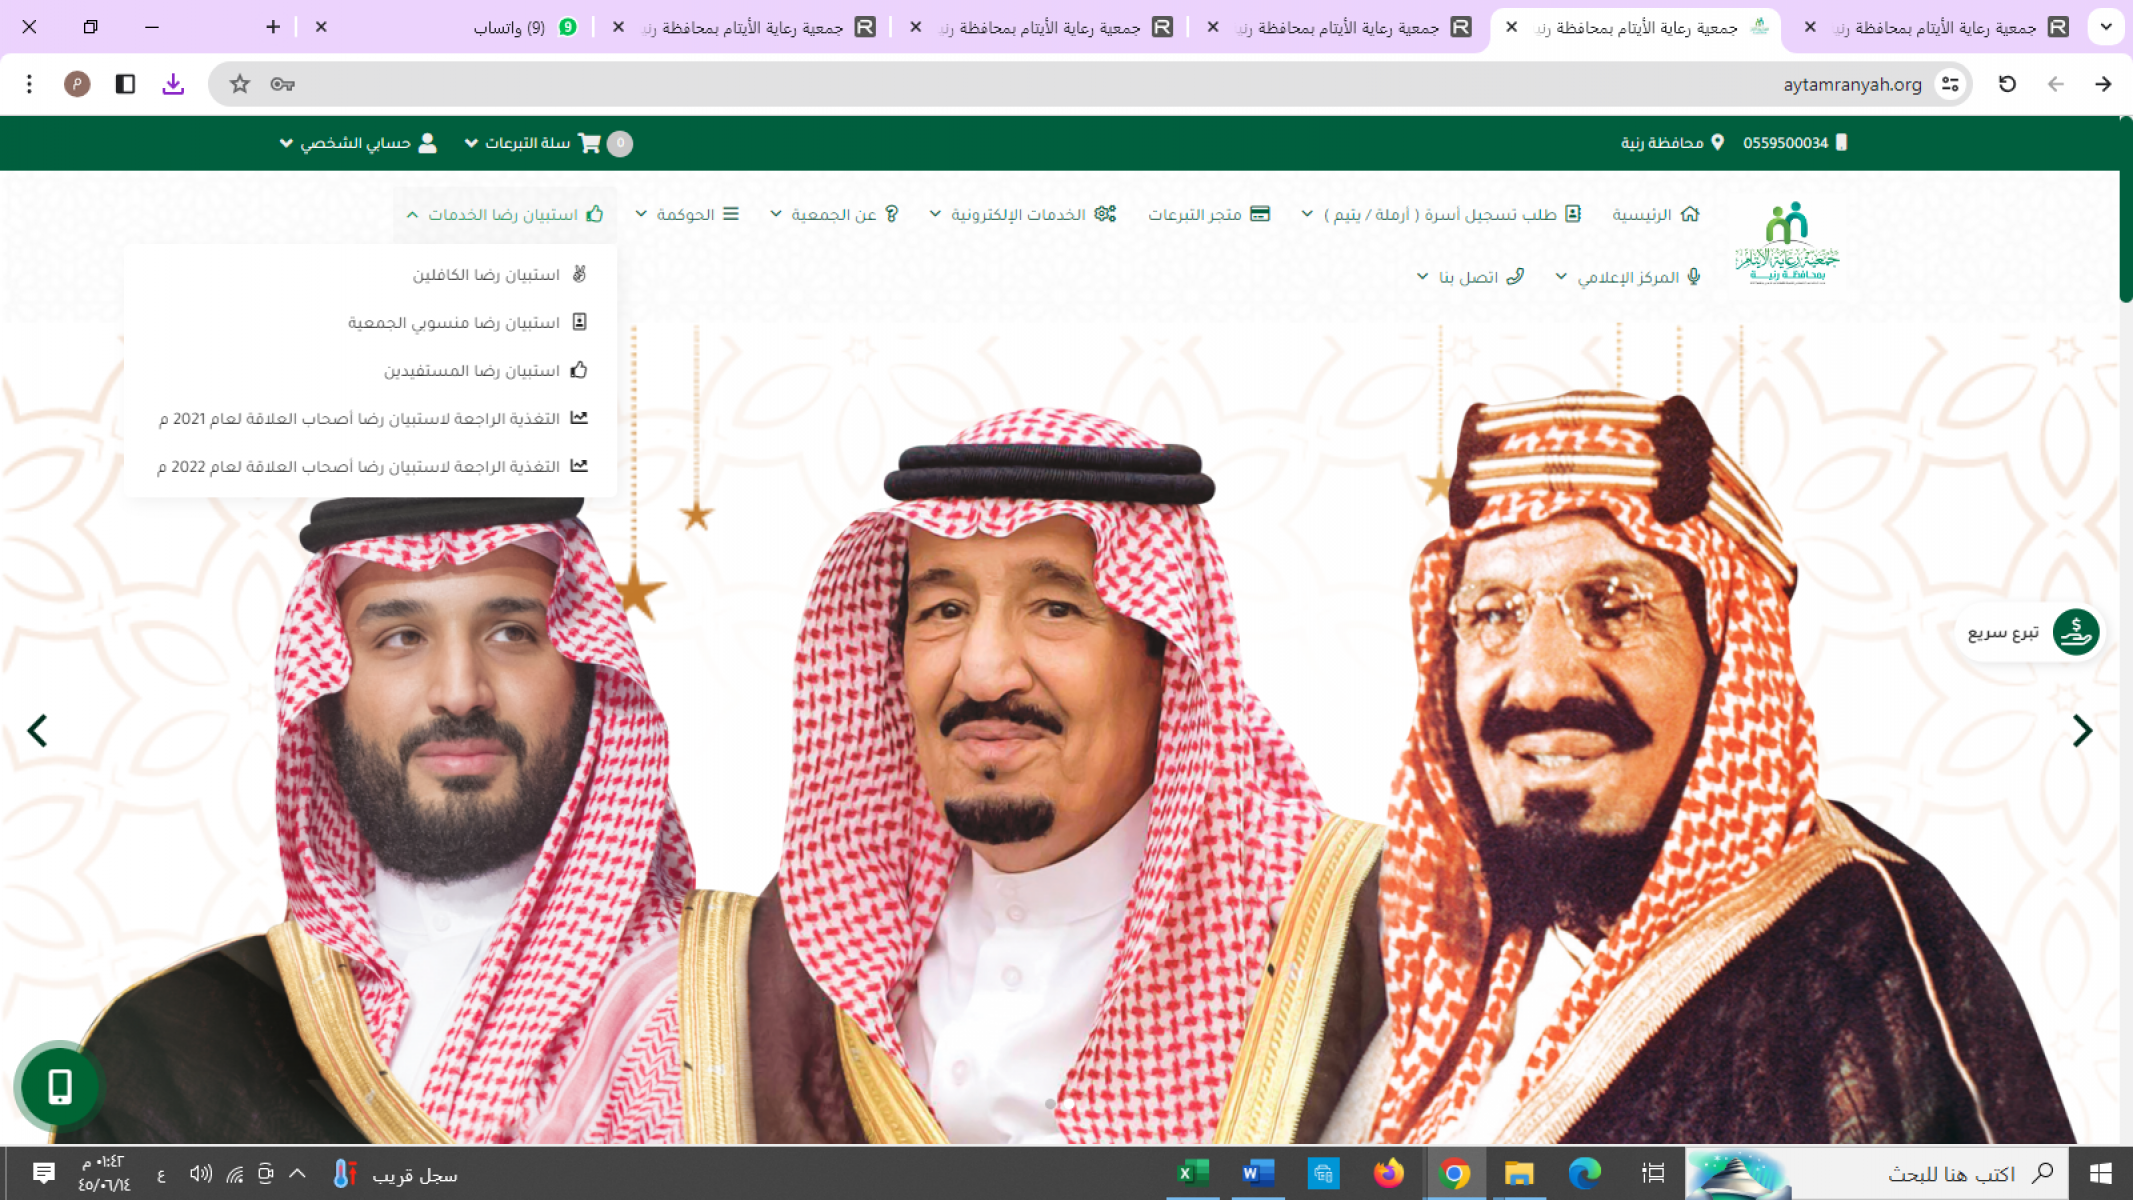The image size is (2133, 1200).
Task: Open the Chrome side panel icon
Action: (125, 84)
